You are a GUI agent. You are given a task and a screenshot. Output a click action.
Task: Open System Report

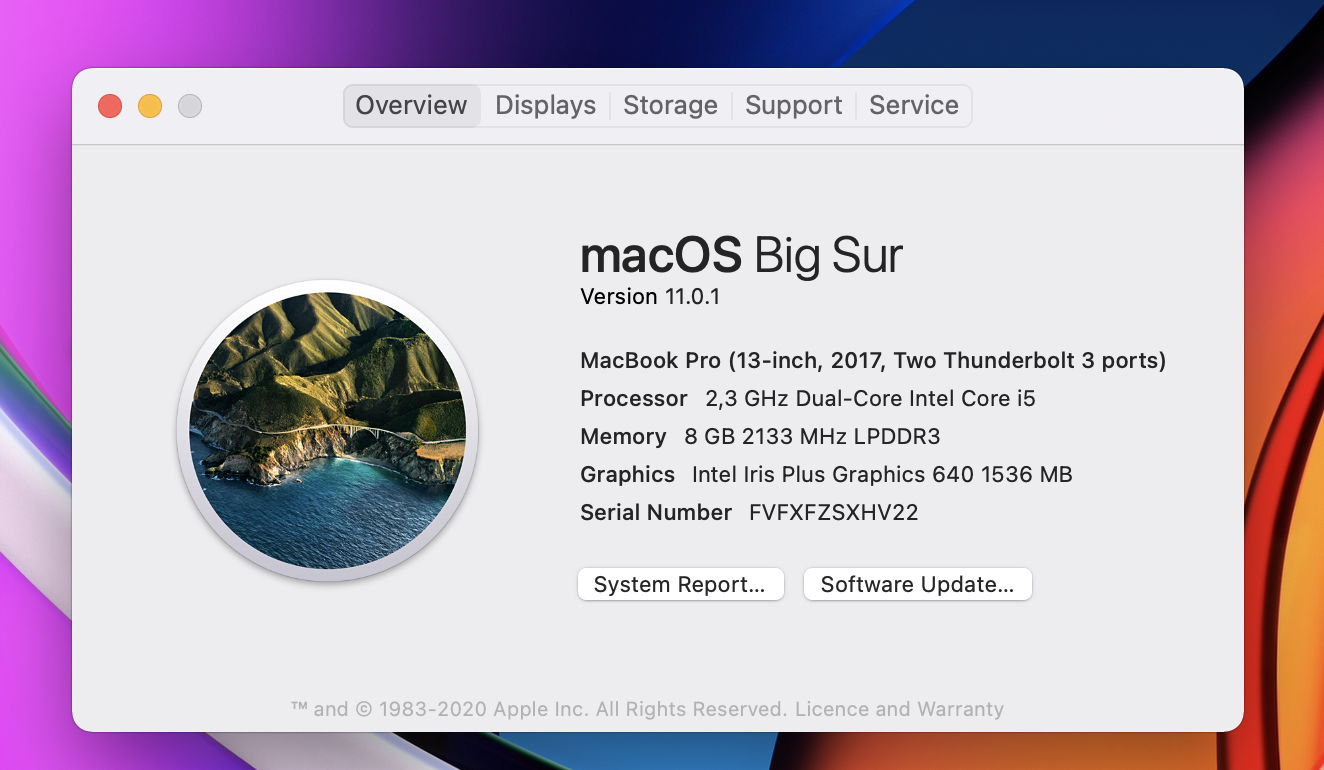click(680, 584)
